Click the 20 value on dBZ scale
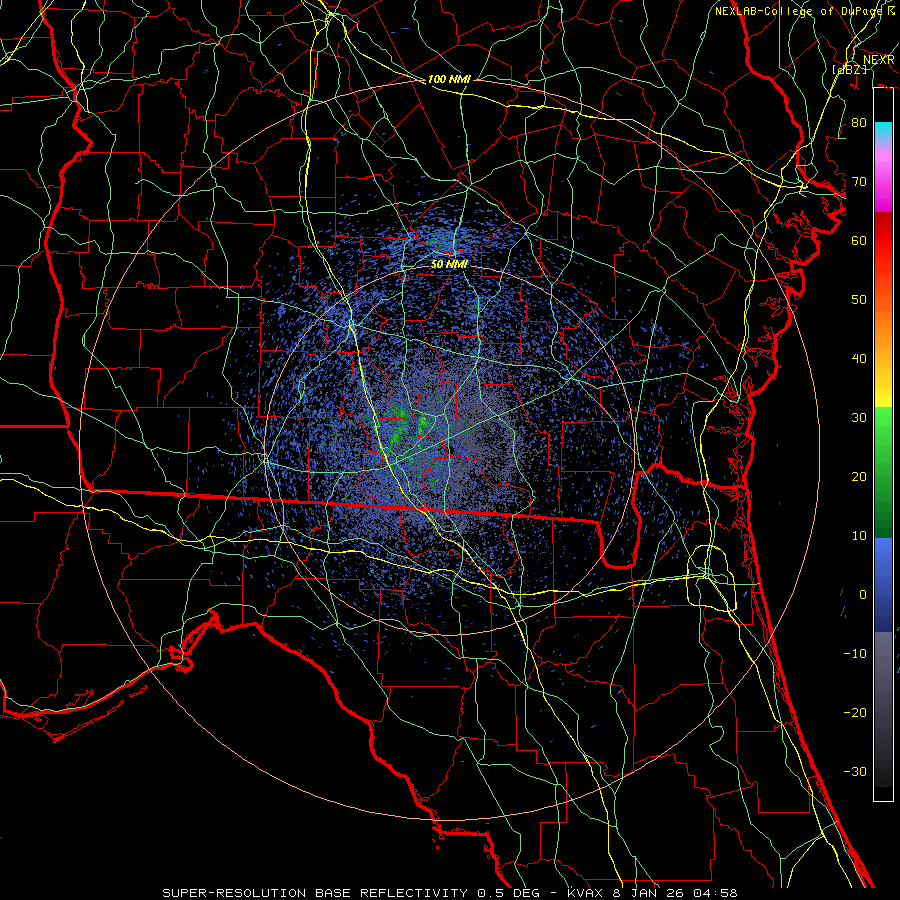This screenshot has width=900, height=900. pyautogui.click(x=859, y=477)
